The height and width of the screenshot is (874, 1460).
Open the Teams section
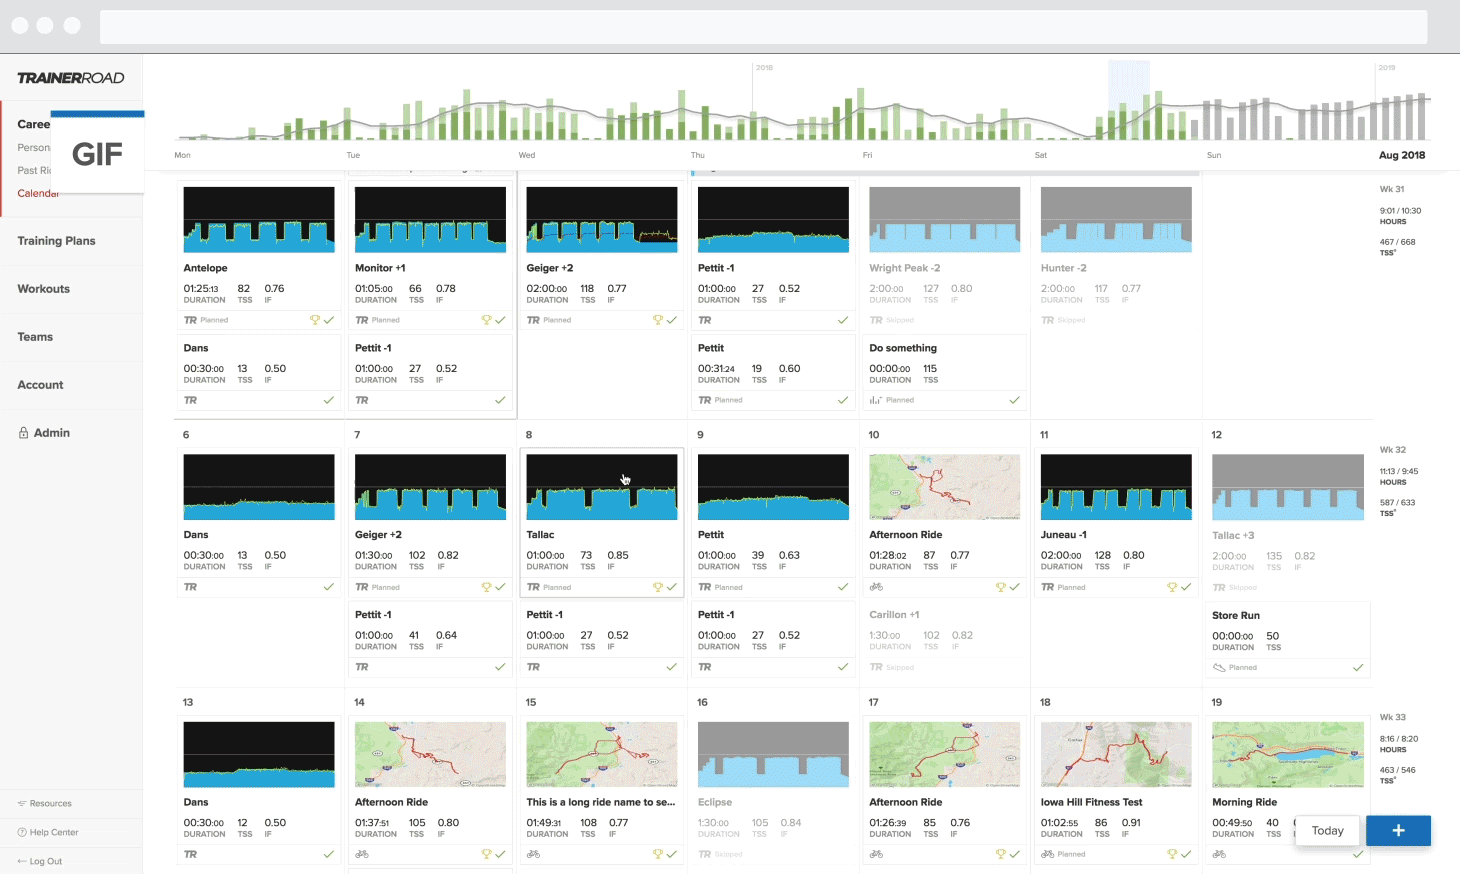click(35, 337)
